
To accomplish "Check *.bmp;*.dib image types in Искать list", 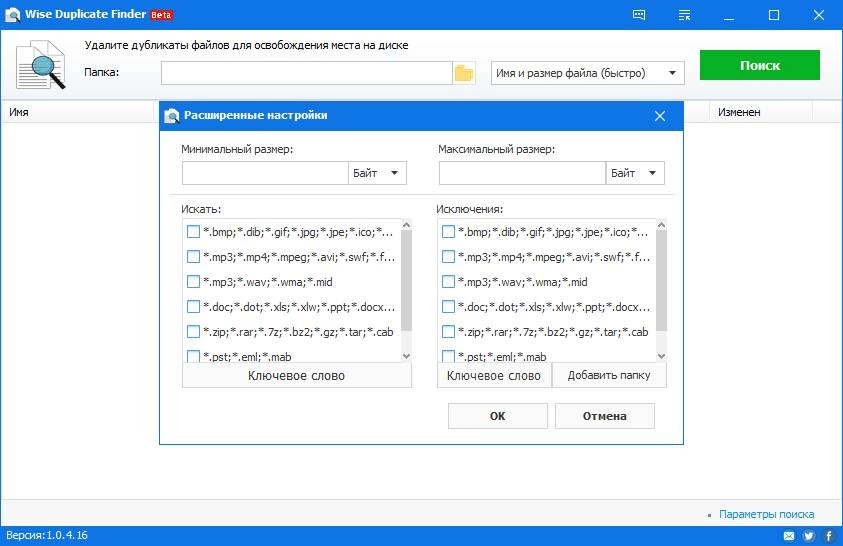I will 193,232.
